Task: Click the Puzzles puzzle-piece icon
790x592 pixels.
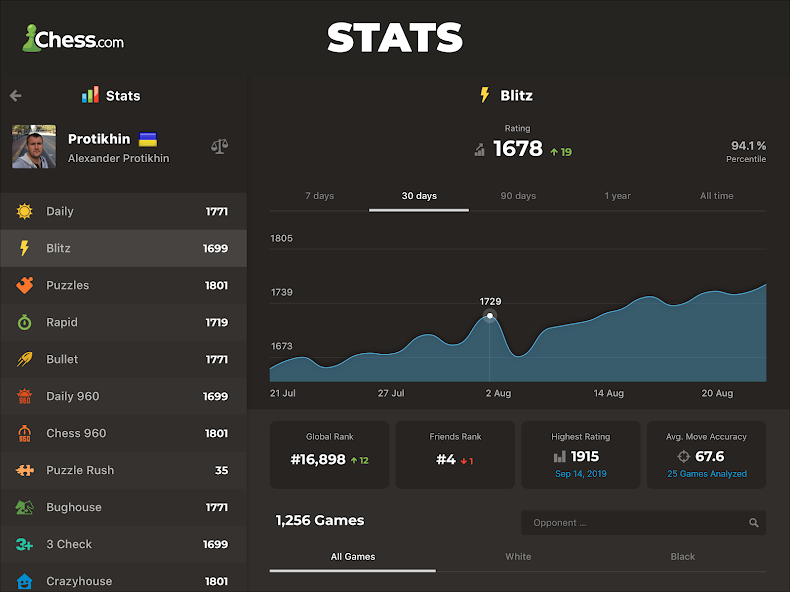Action: 24,285
